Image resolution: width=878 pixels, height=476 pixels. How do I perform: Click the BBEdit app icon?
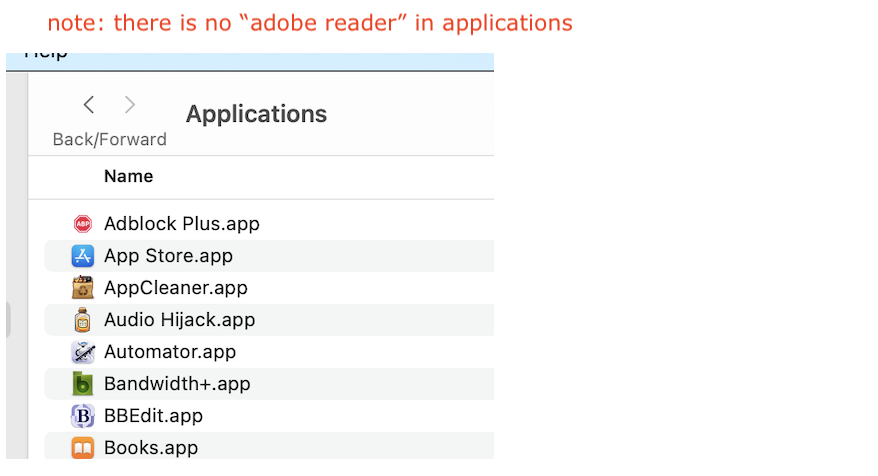(83, 416)
